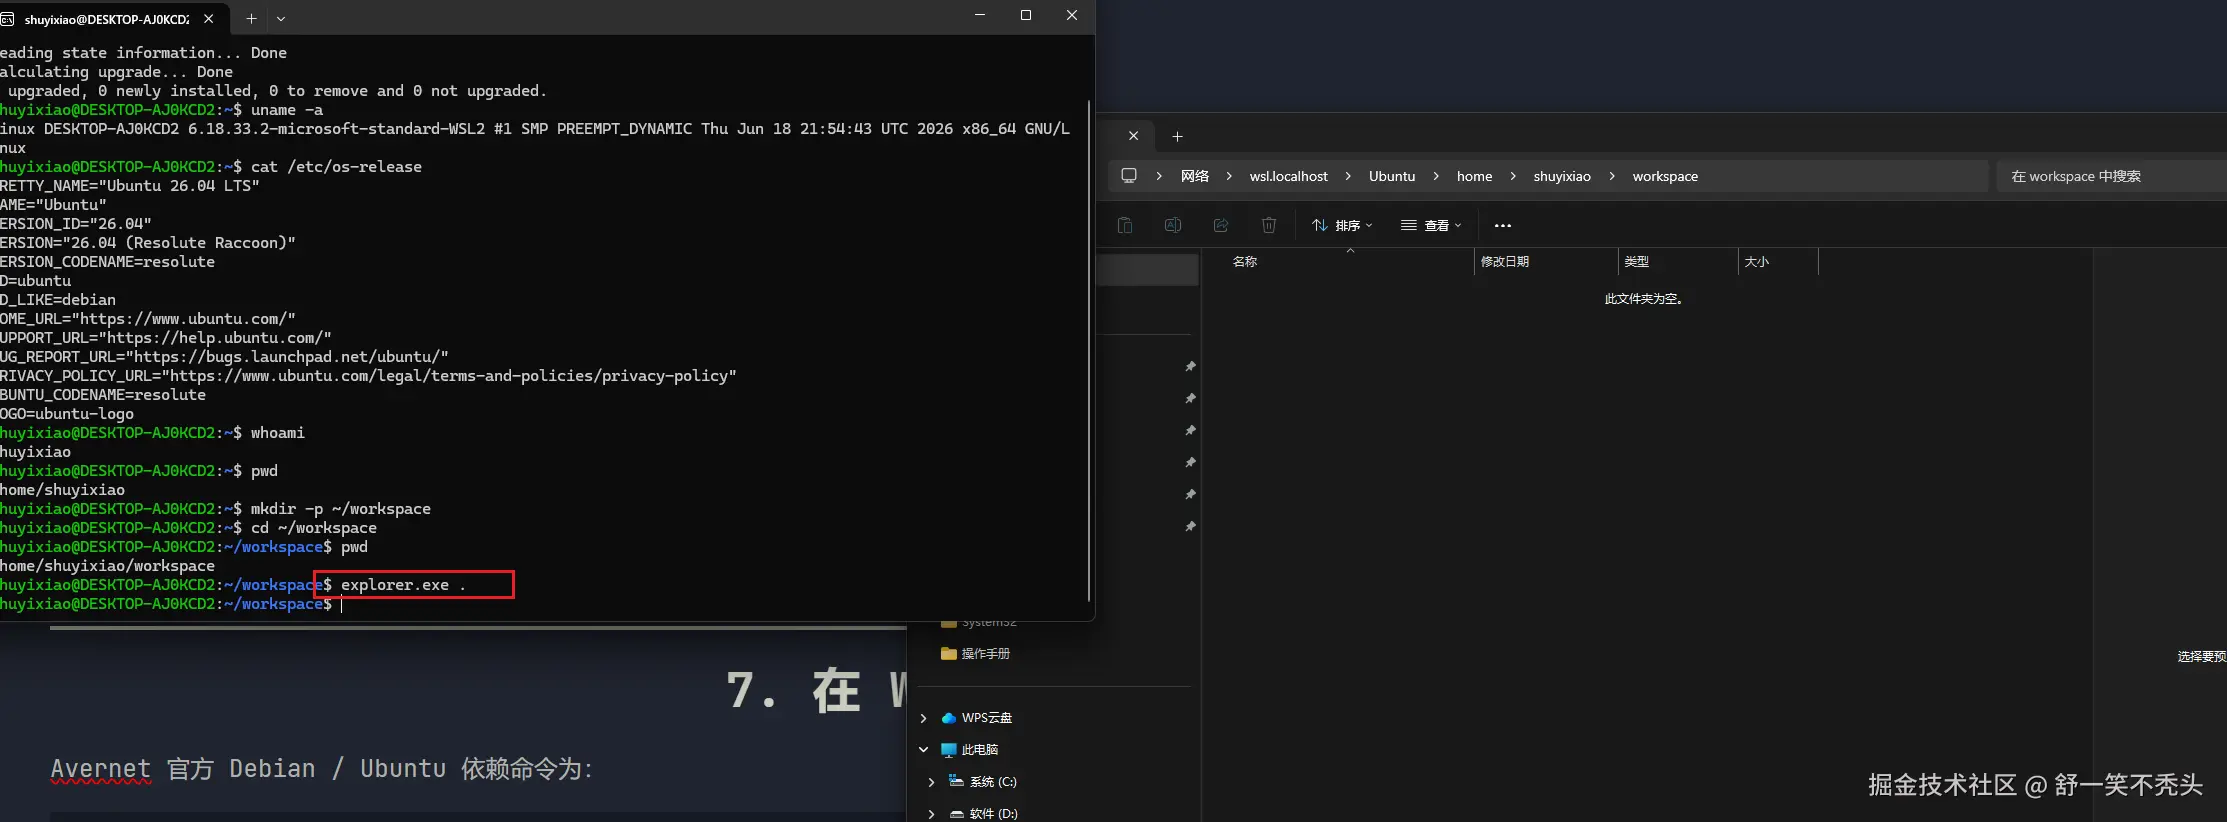
Task: Click the Delete trash icon in Explorer toolbar
Action: click(x=1269, y=225)
